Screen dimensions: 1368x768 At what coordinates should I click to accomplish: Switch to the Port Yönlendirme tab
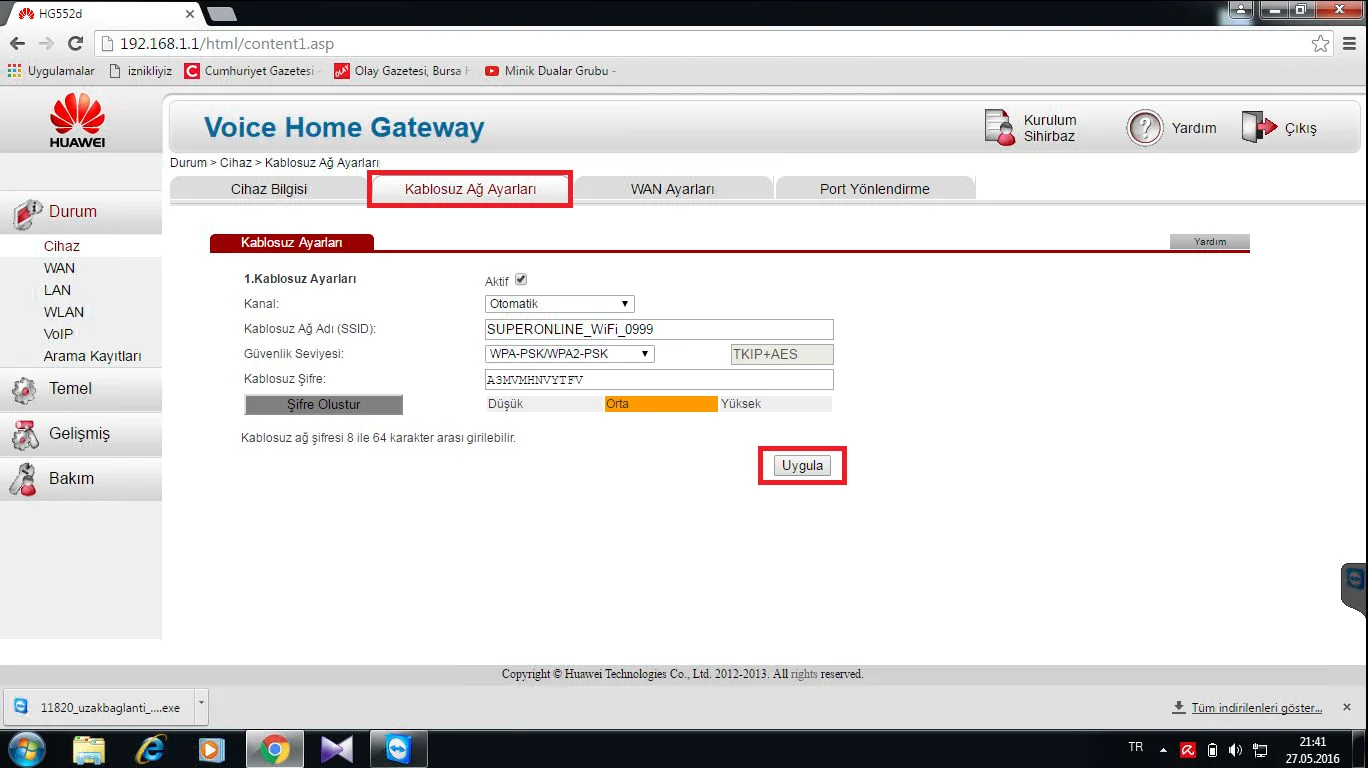[x=874, y=189]
